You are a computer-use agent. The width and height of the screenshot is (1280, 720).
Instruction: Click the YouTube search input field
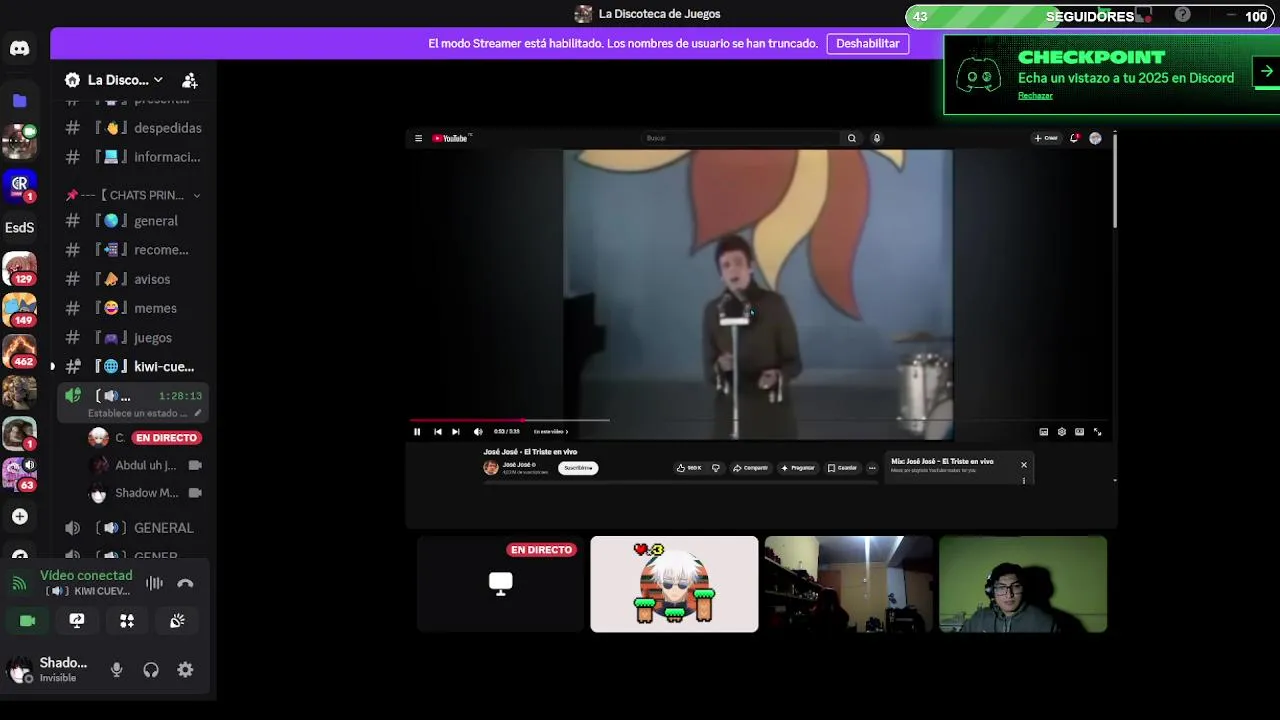click(740, 138)
